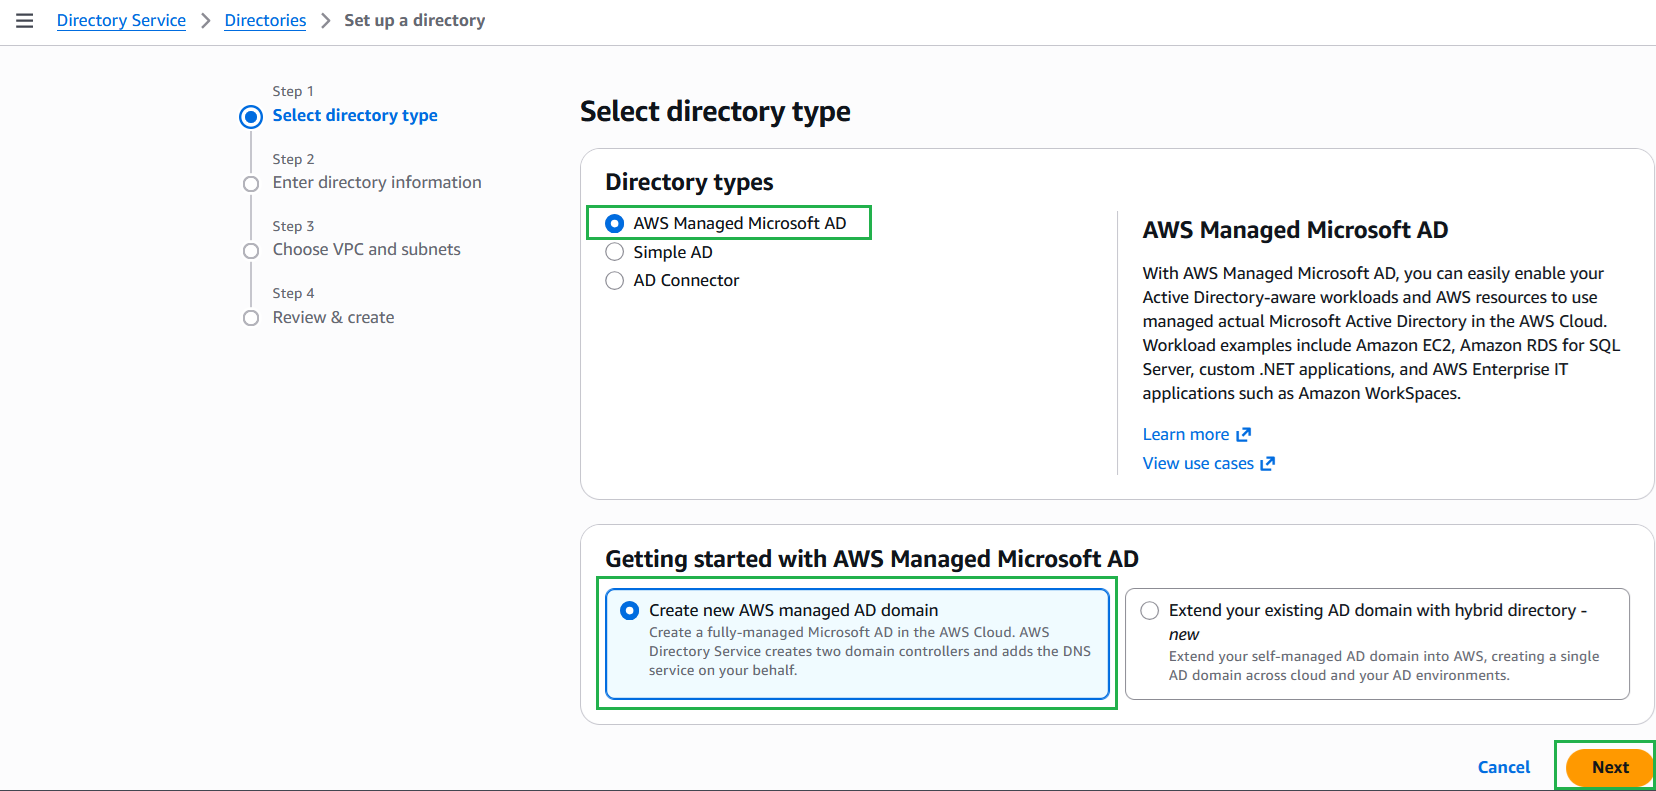Cancel the directory setup
Screen dimensions: 1656x791
coord(1504,767)
